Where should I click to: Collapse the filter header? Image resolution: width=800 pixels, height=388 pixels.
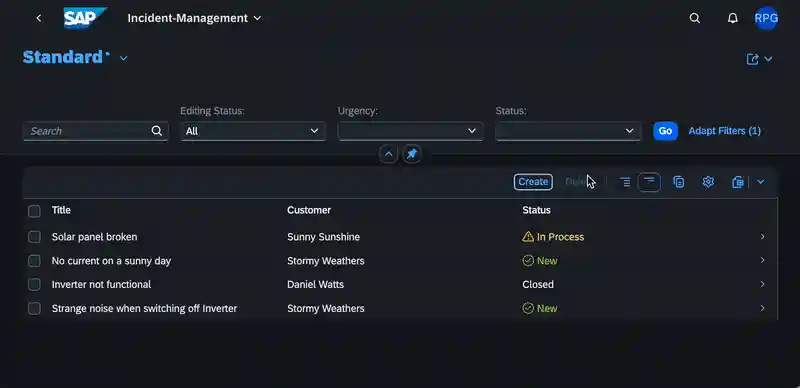click(388, 154)
